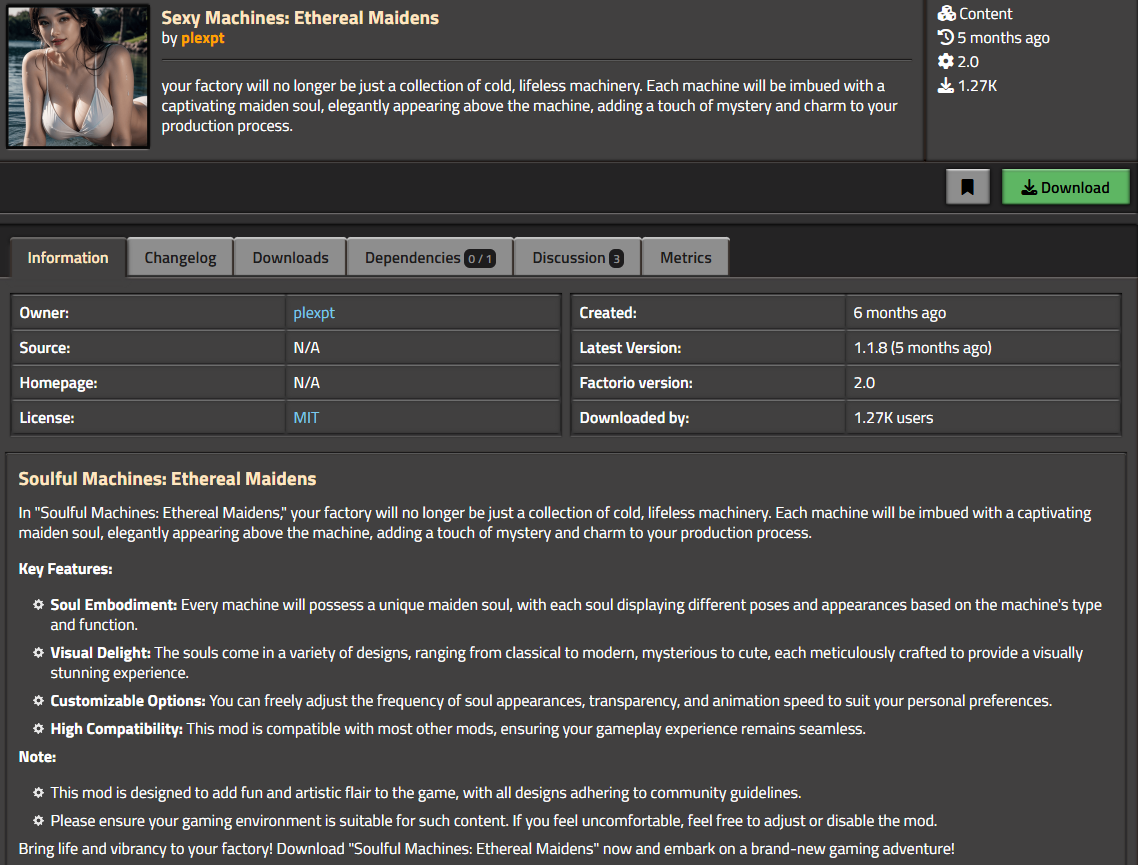The image size is (1138, 865).
Task: Switch to the Metrics tab
Action: pos(685,258)
